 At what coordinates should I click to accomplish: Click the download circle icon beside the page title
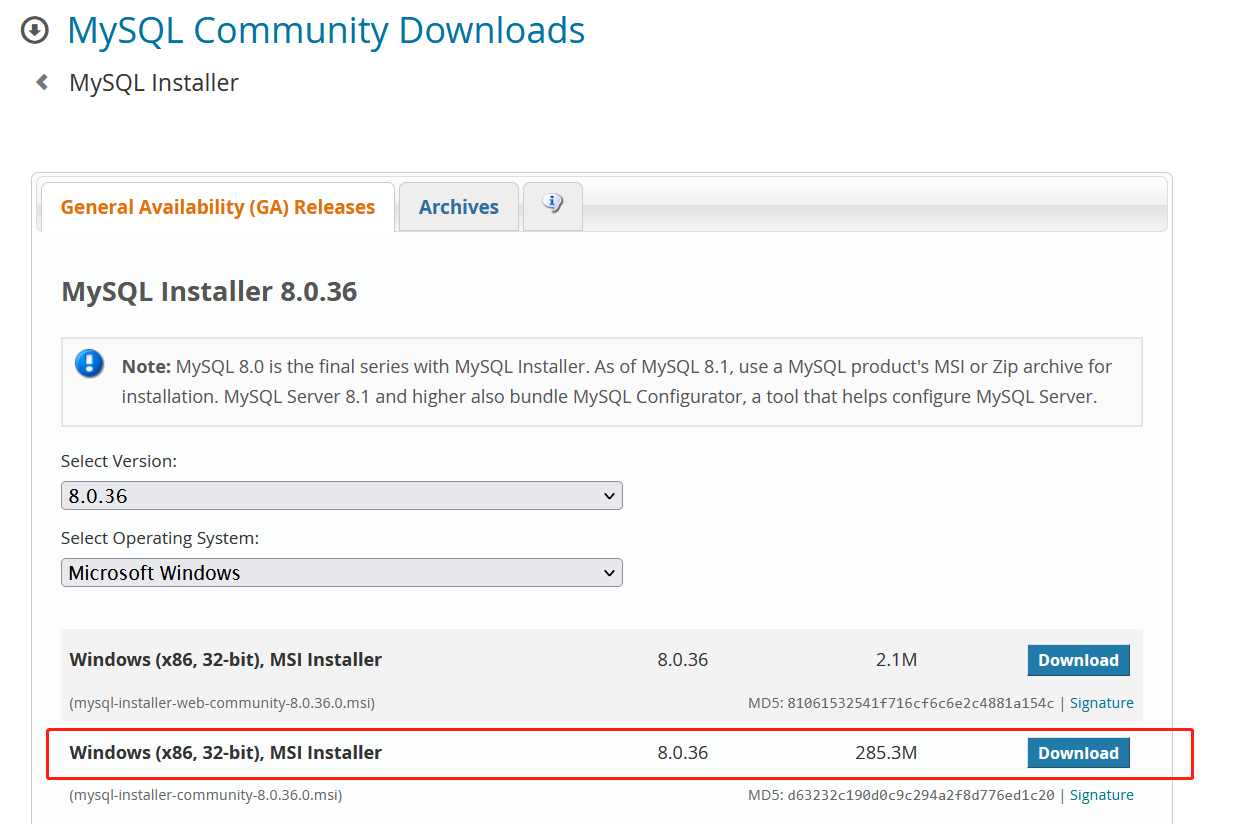point(34,30)
